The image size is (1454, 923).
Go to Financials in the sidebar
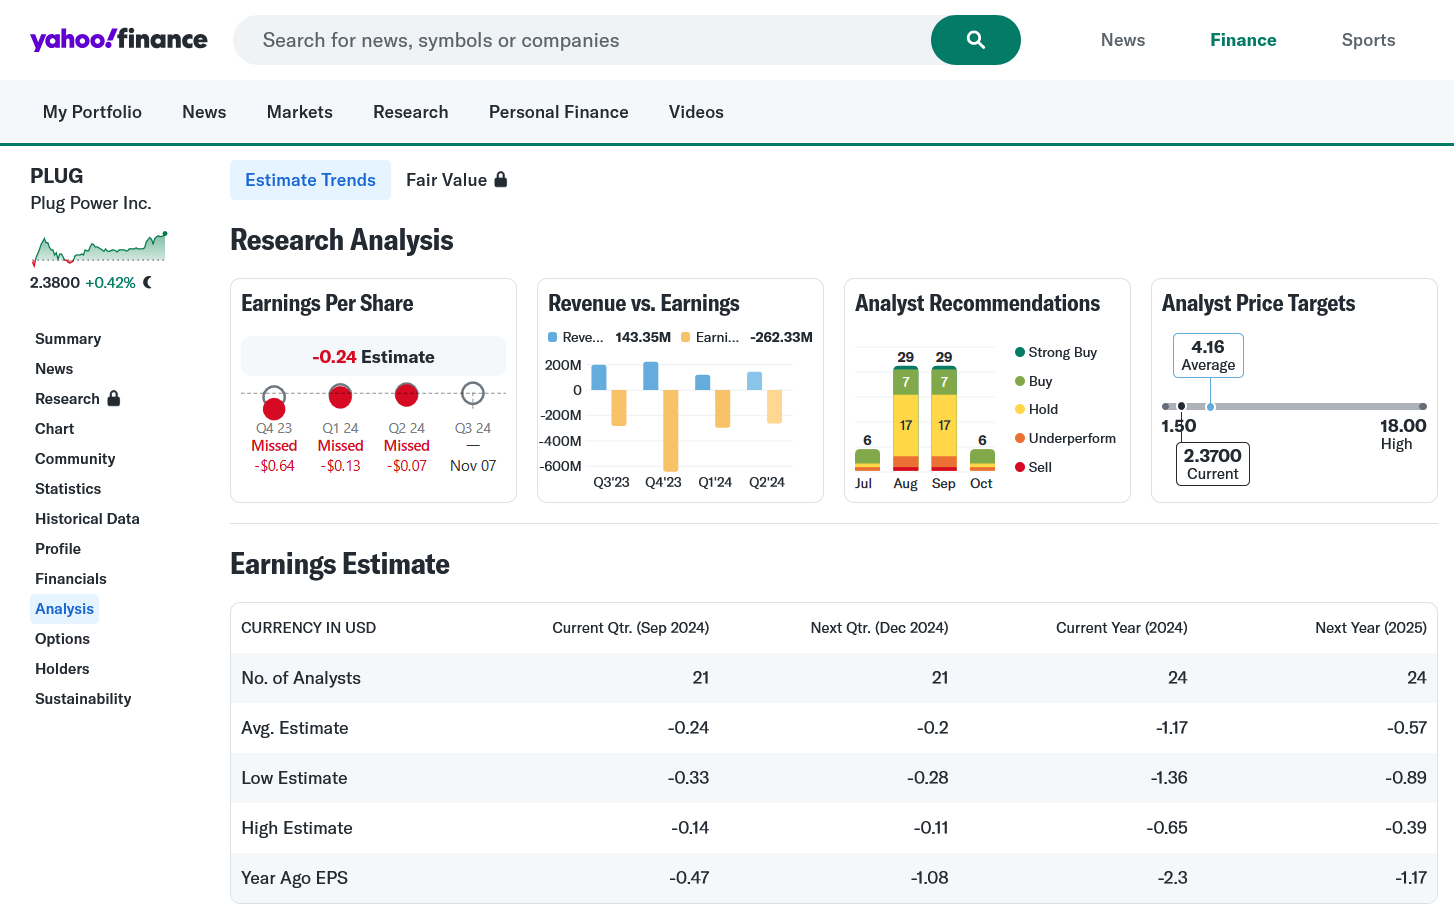[71, 579]
